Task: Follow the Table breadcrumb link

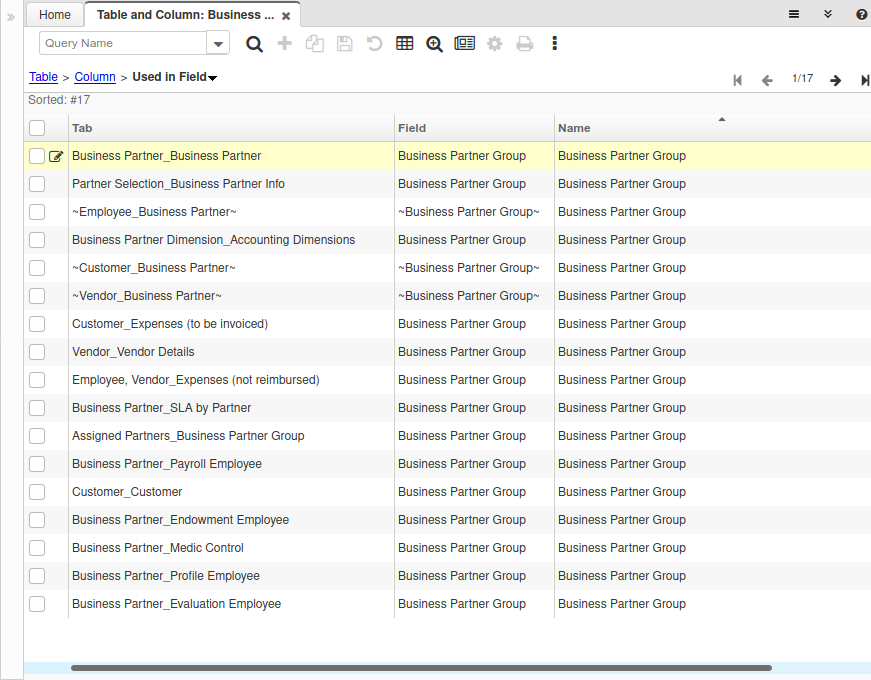Action: (x=43, y=77)
